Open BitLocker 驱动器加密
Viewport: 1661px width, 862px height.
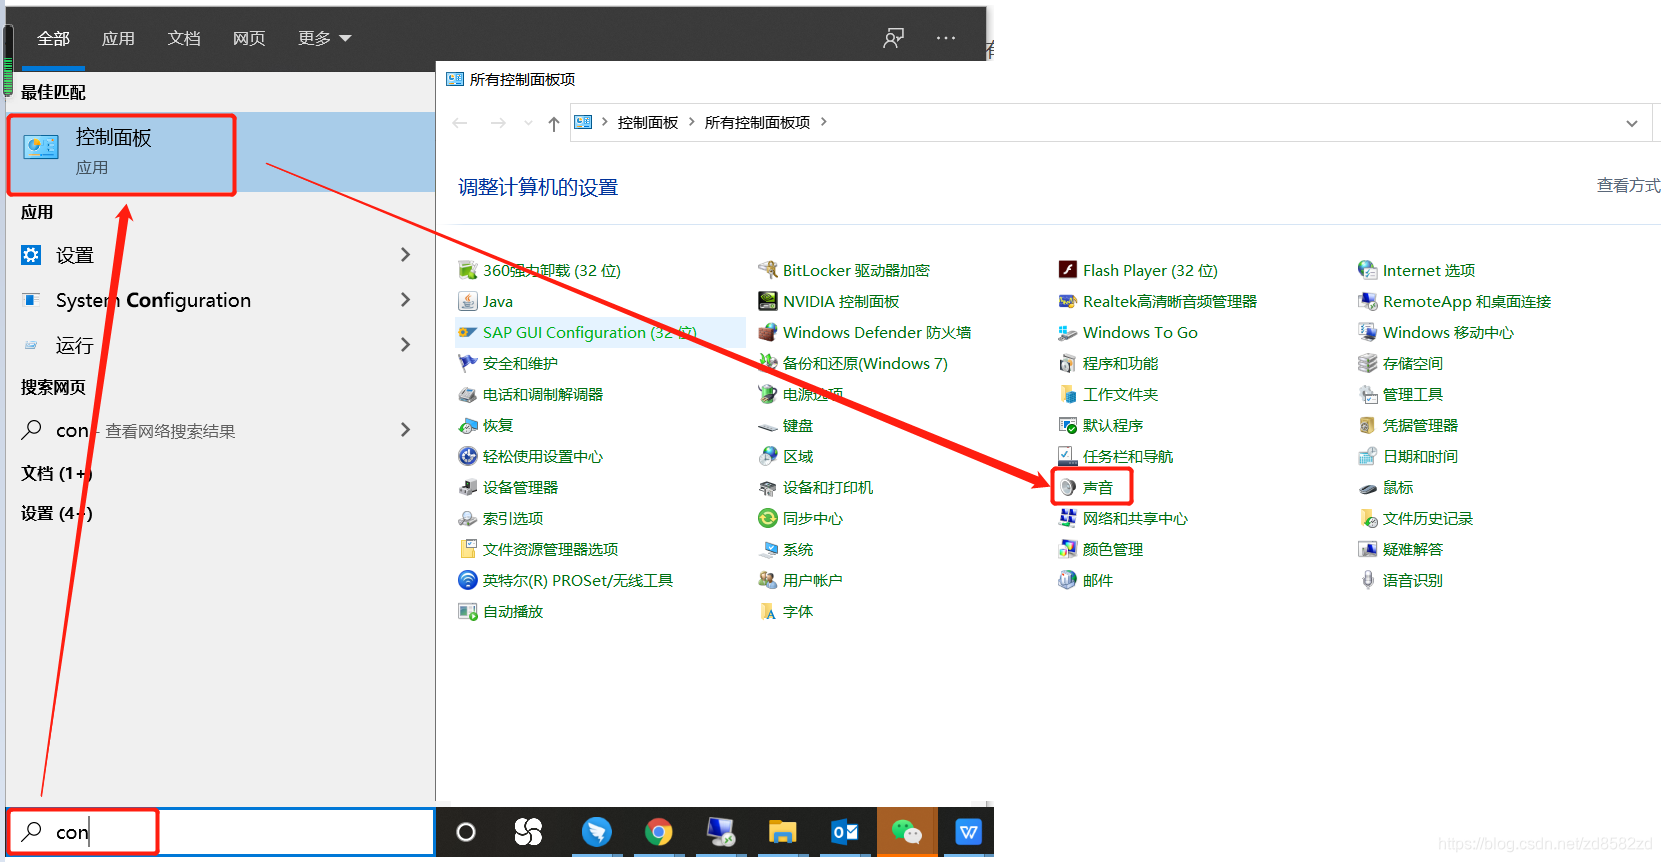coord(844,271)
